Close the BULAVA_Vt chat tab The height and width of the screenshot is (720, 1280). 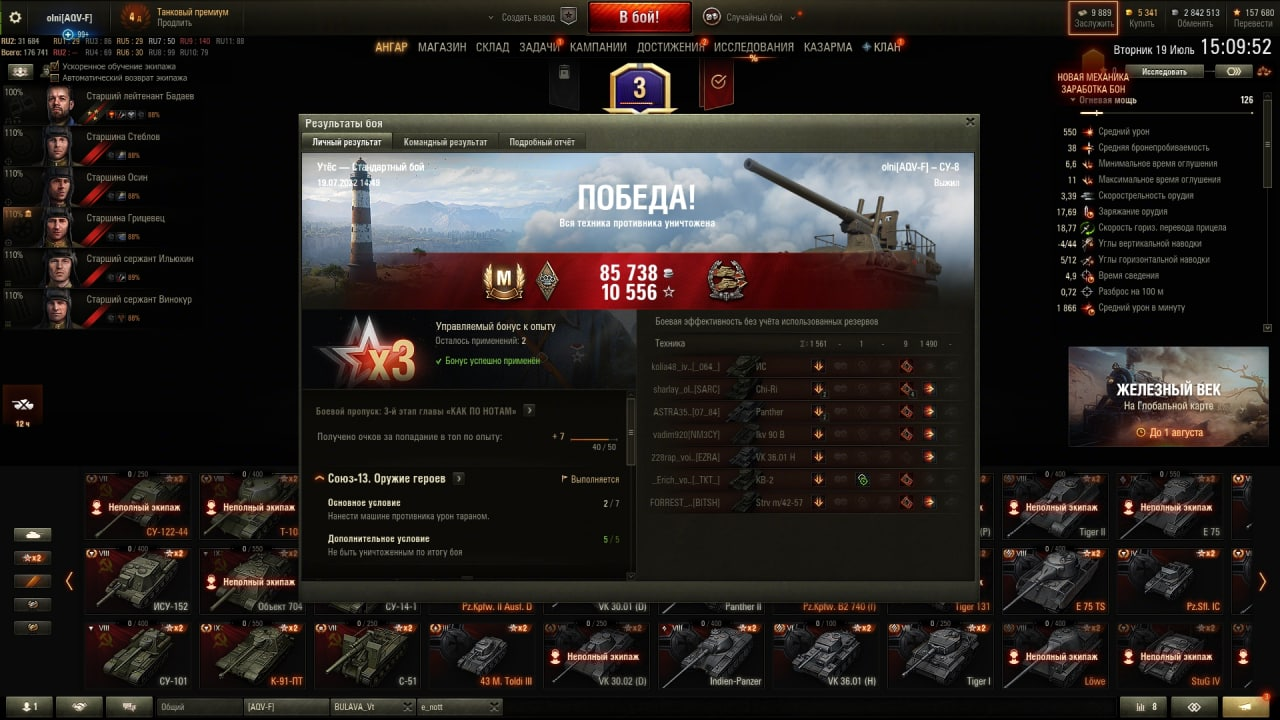click(x=407, y=707)
